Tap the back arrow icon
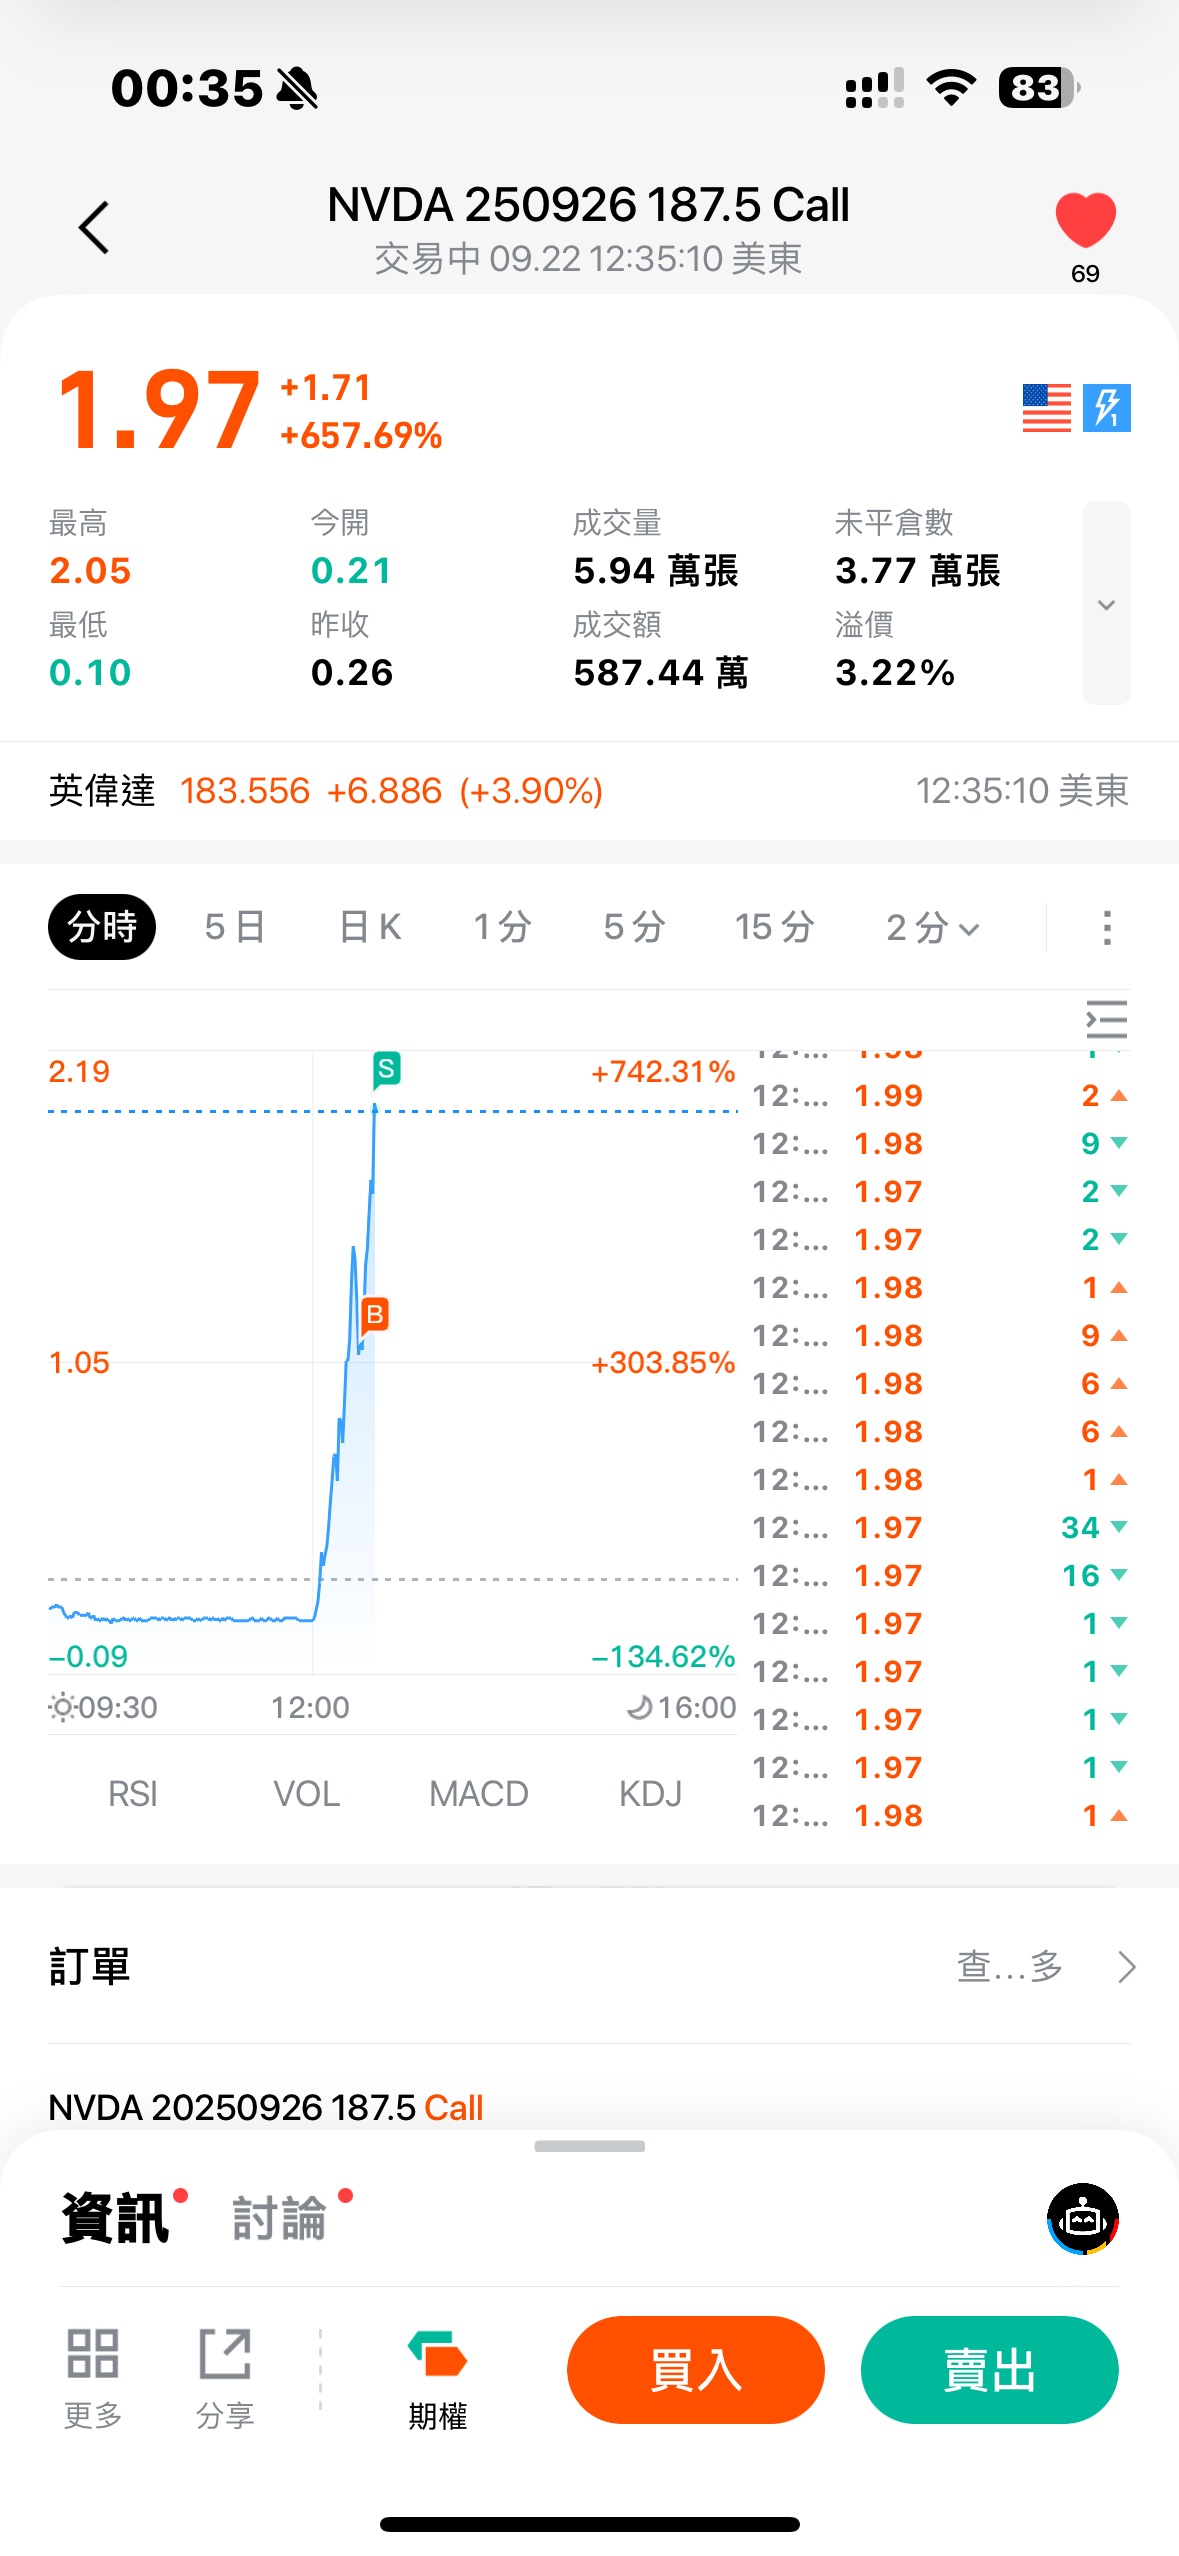 94,228
